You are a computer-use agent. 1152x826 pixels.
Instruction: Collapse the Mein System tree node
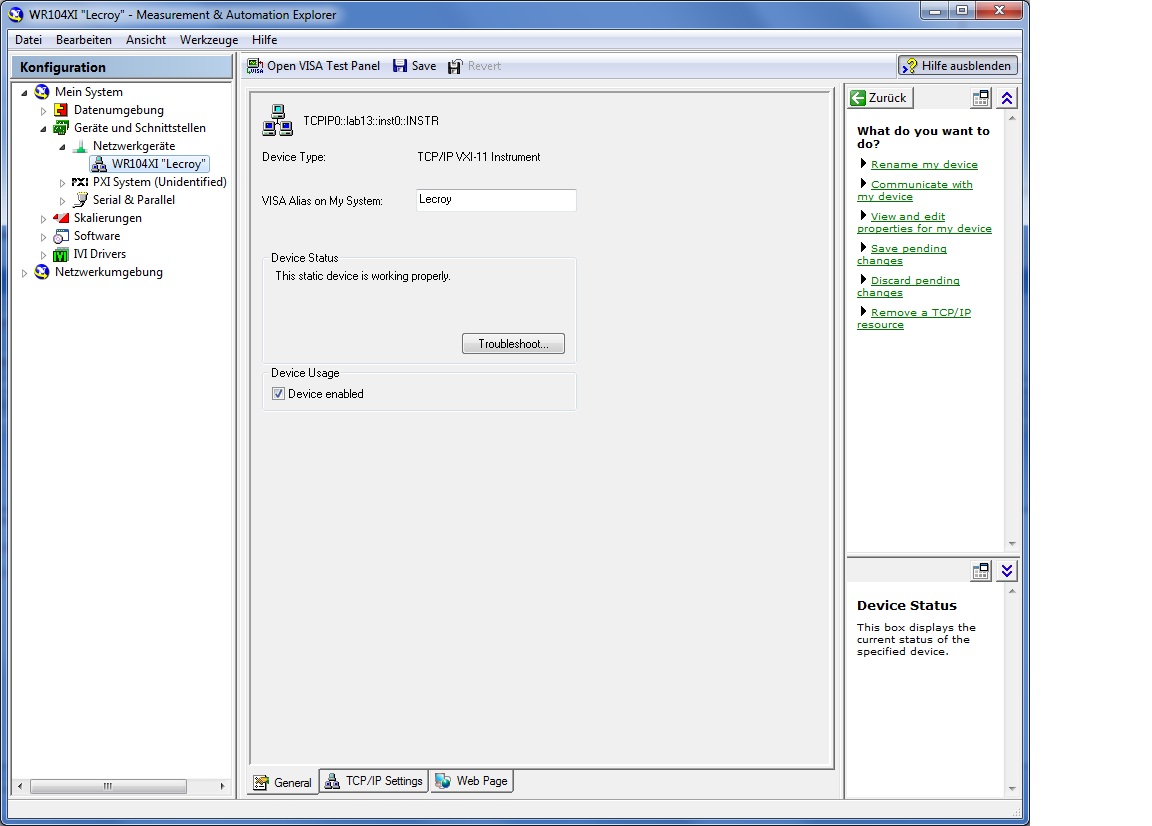point(24,93)
